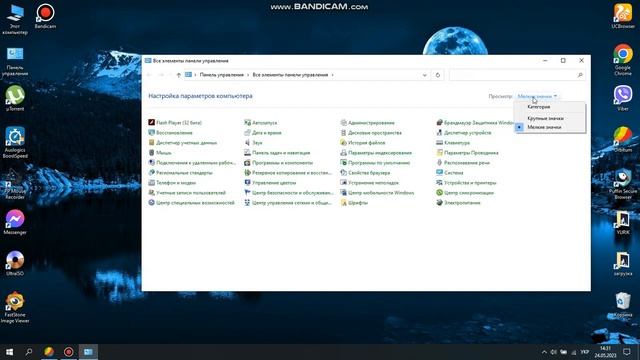This screenshot has width=640, height=360.
Task: Click the Звук speaker icon
Action: coord(247,142)
